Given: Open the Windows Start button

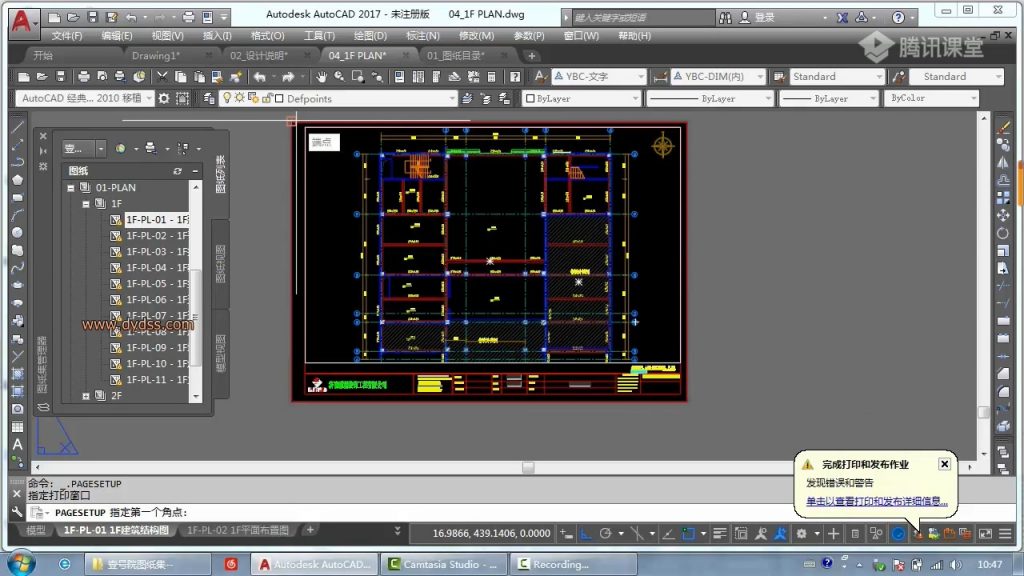Looking at the screenshot, I should point(22,563).
